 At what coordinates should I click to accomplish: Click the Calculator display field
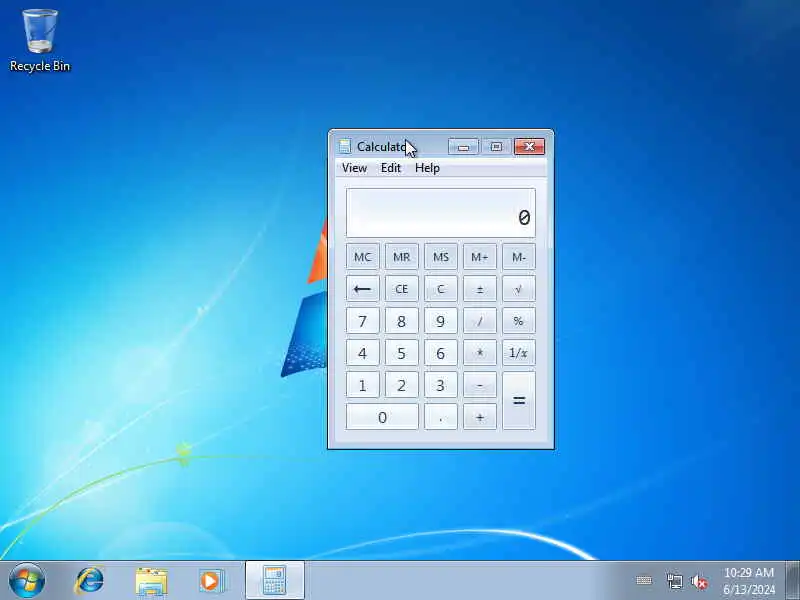coord(441,213)
